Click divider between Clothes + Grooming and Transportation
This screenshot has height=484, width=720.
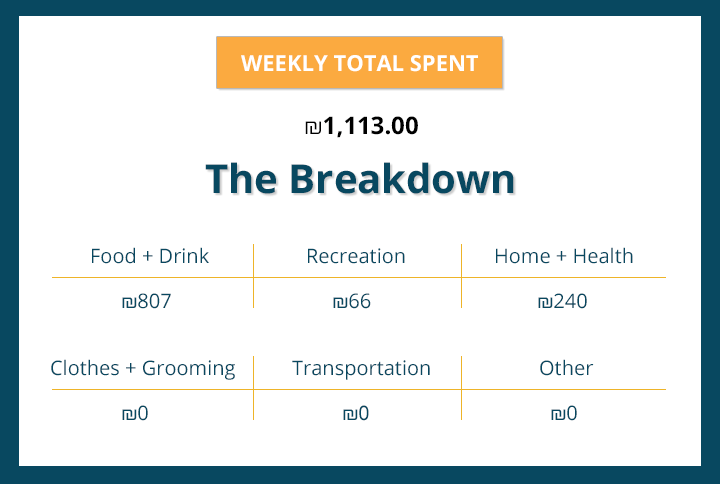coord(253,387)
